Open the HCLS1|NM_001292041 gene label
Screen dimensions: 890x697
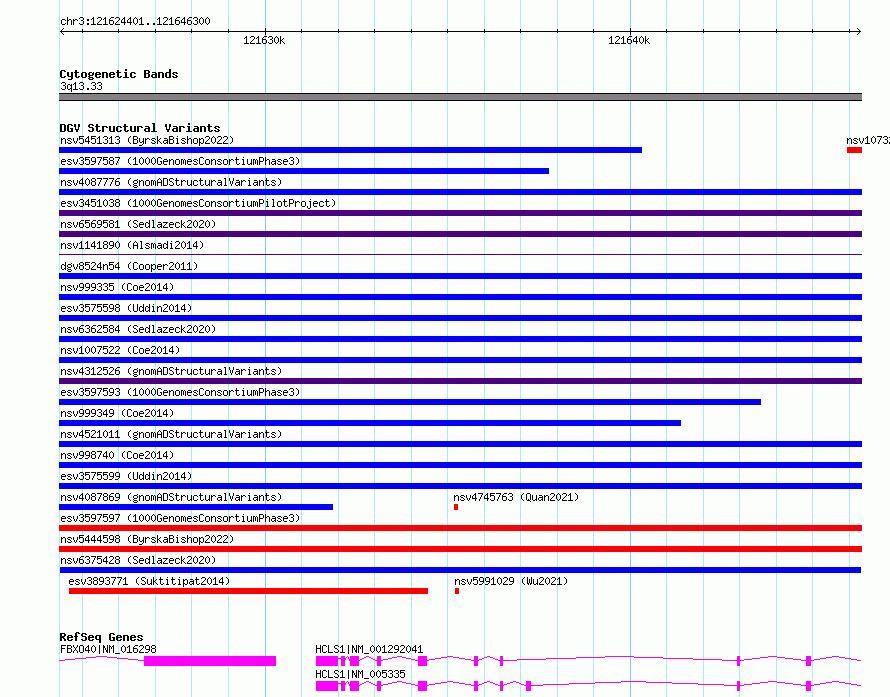pyautogui.click(x=369, y=649)
